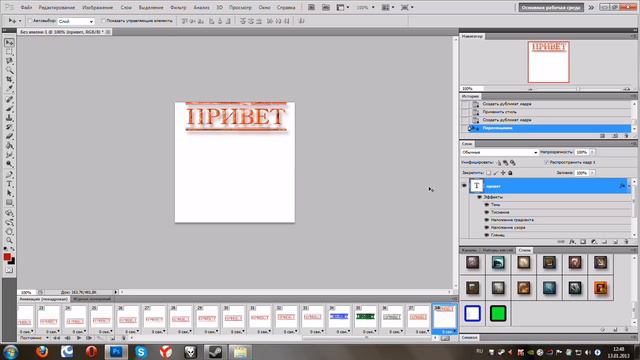Open the auto-select Layer/Group dropdown
This screenshot has width=640, height=360.
click(x=76, y=21)
